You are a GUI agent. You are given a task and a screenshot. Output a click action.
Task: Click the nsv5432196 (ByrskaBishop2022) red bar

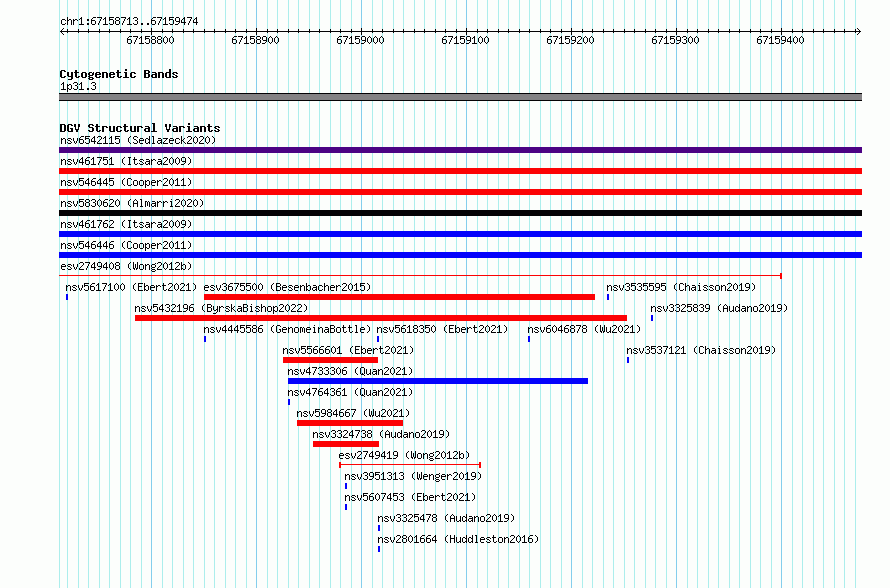click(381, 318)
